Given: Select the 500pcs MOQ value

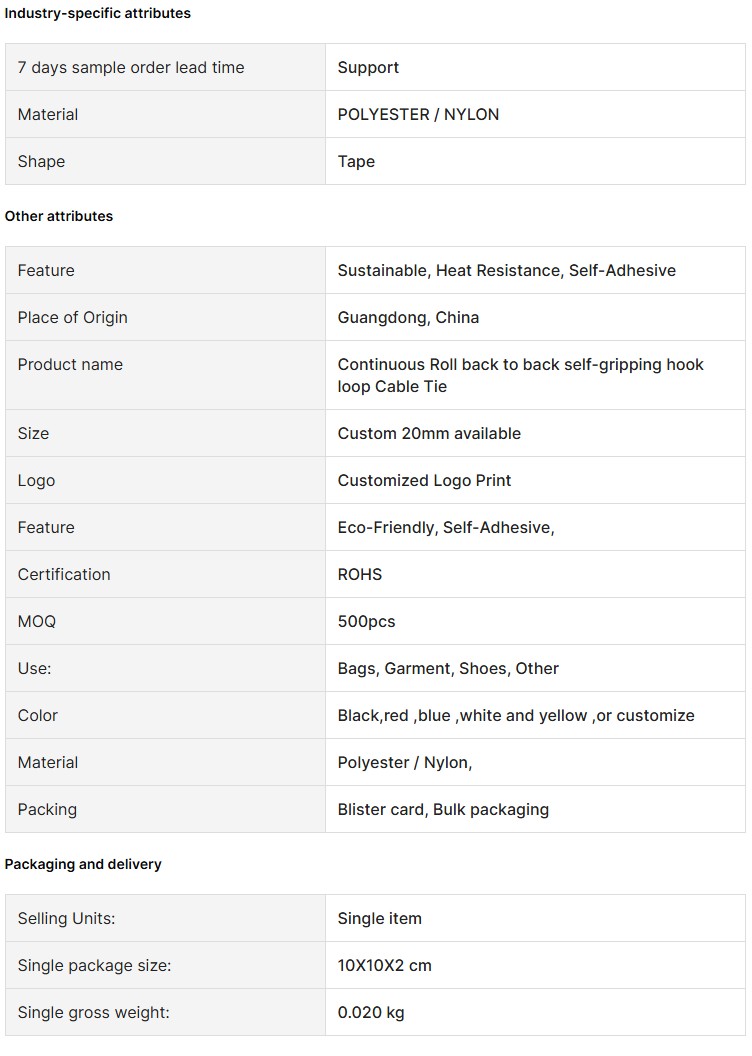Looking at the screenshot, I should (x=366, y=622).
